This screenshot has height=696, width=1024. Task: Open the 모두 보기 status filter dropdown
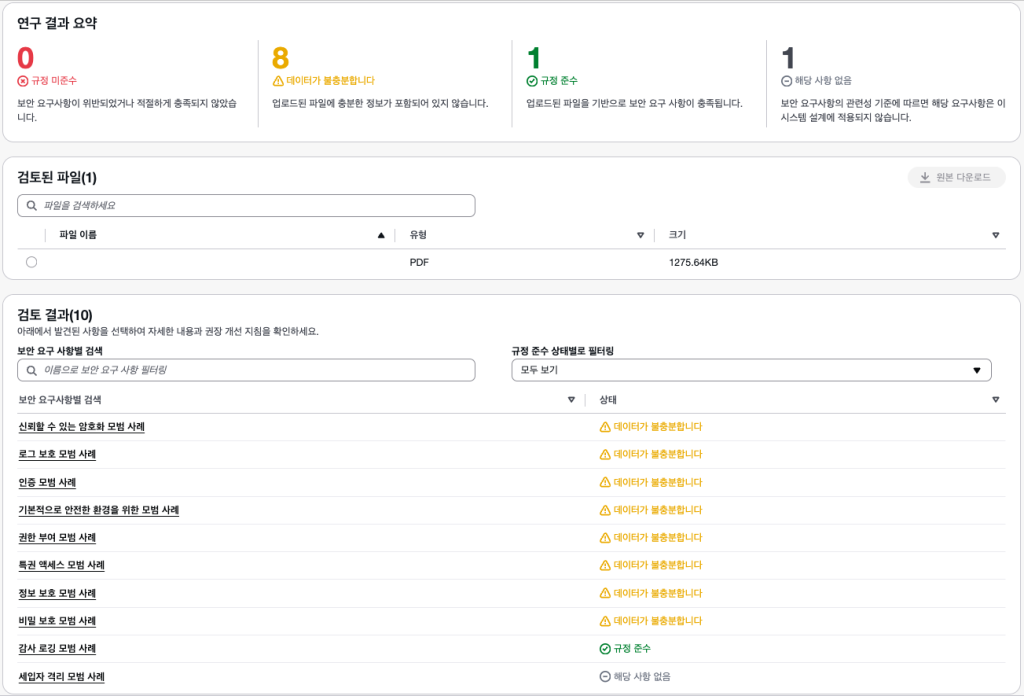click(750, 370)
